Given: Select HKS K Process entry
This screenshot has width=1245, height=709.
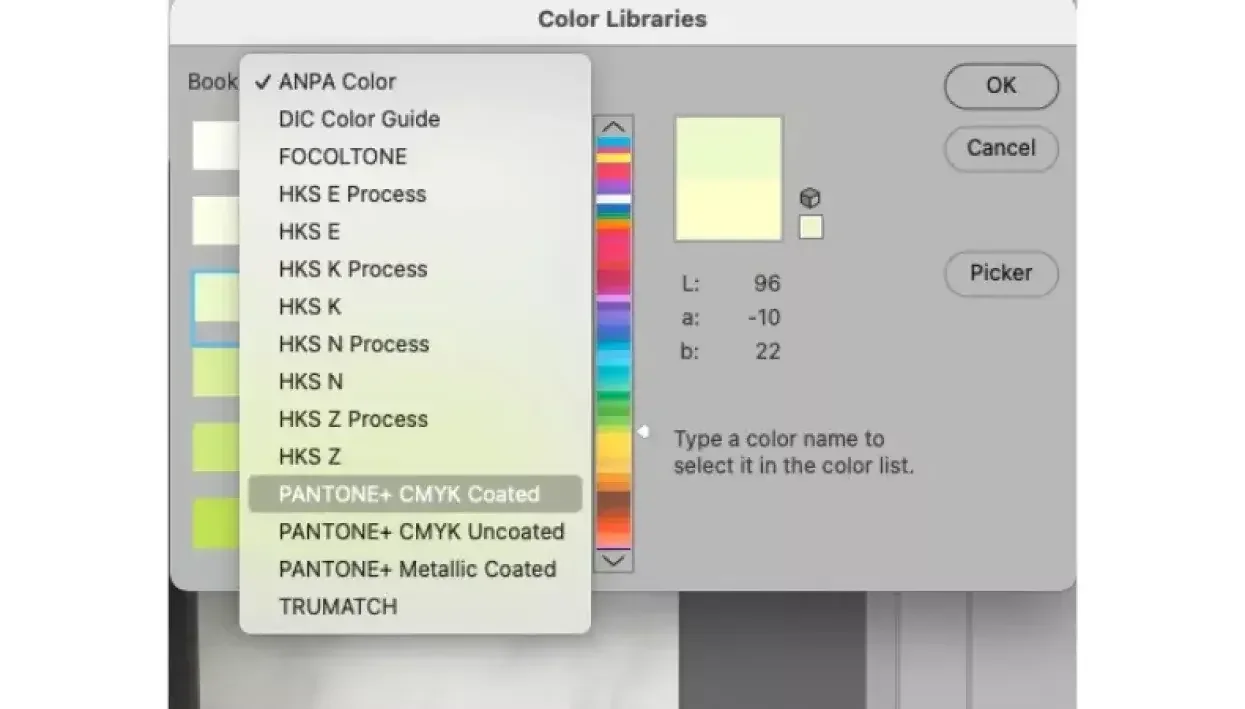Looking at the screenshot, I should pos(353,269).
